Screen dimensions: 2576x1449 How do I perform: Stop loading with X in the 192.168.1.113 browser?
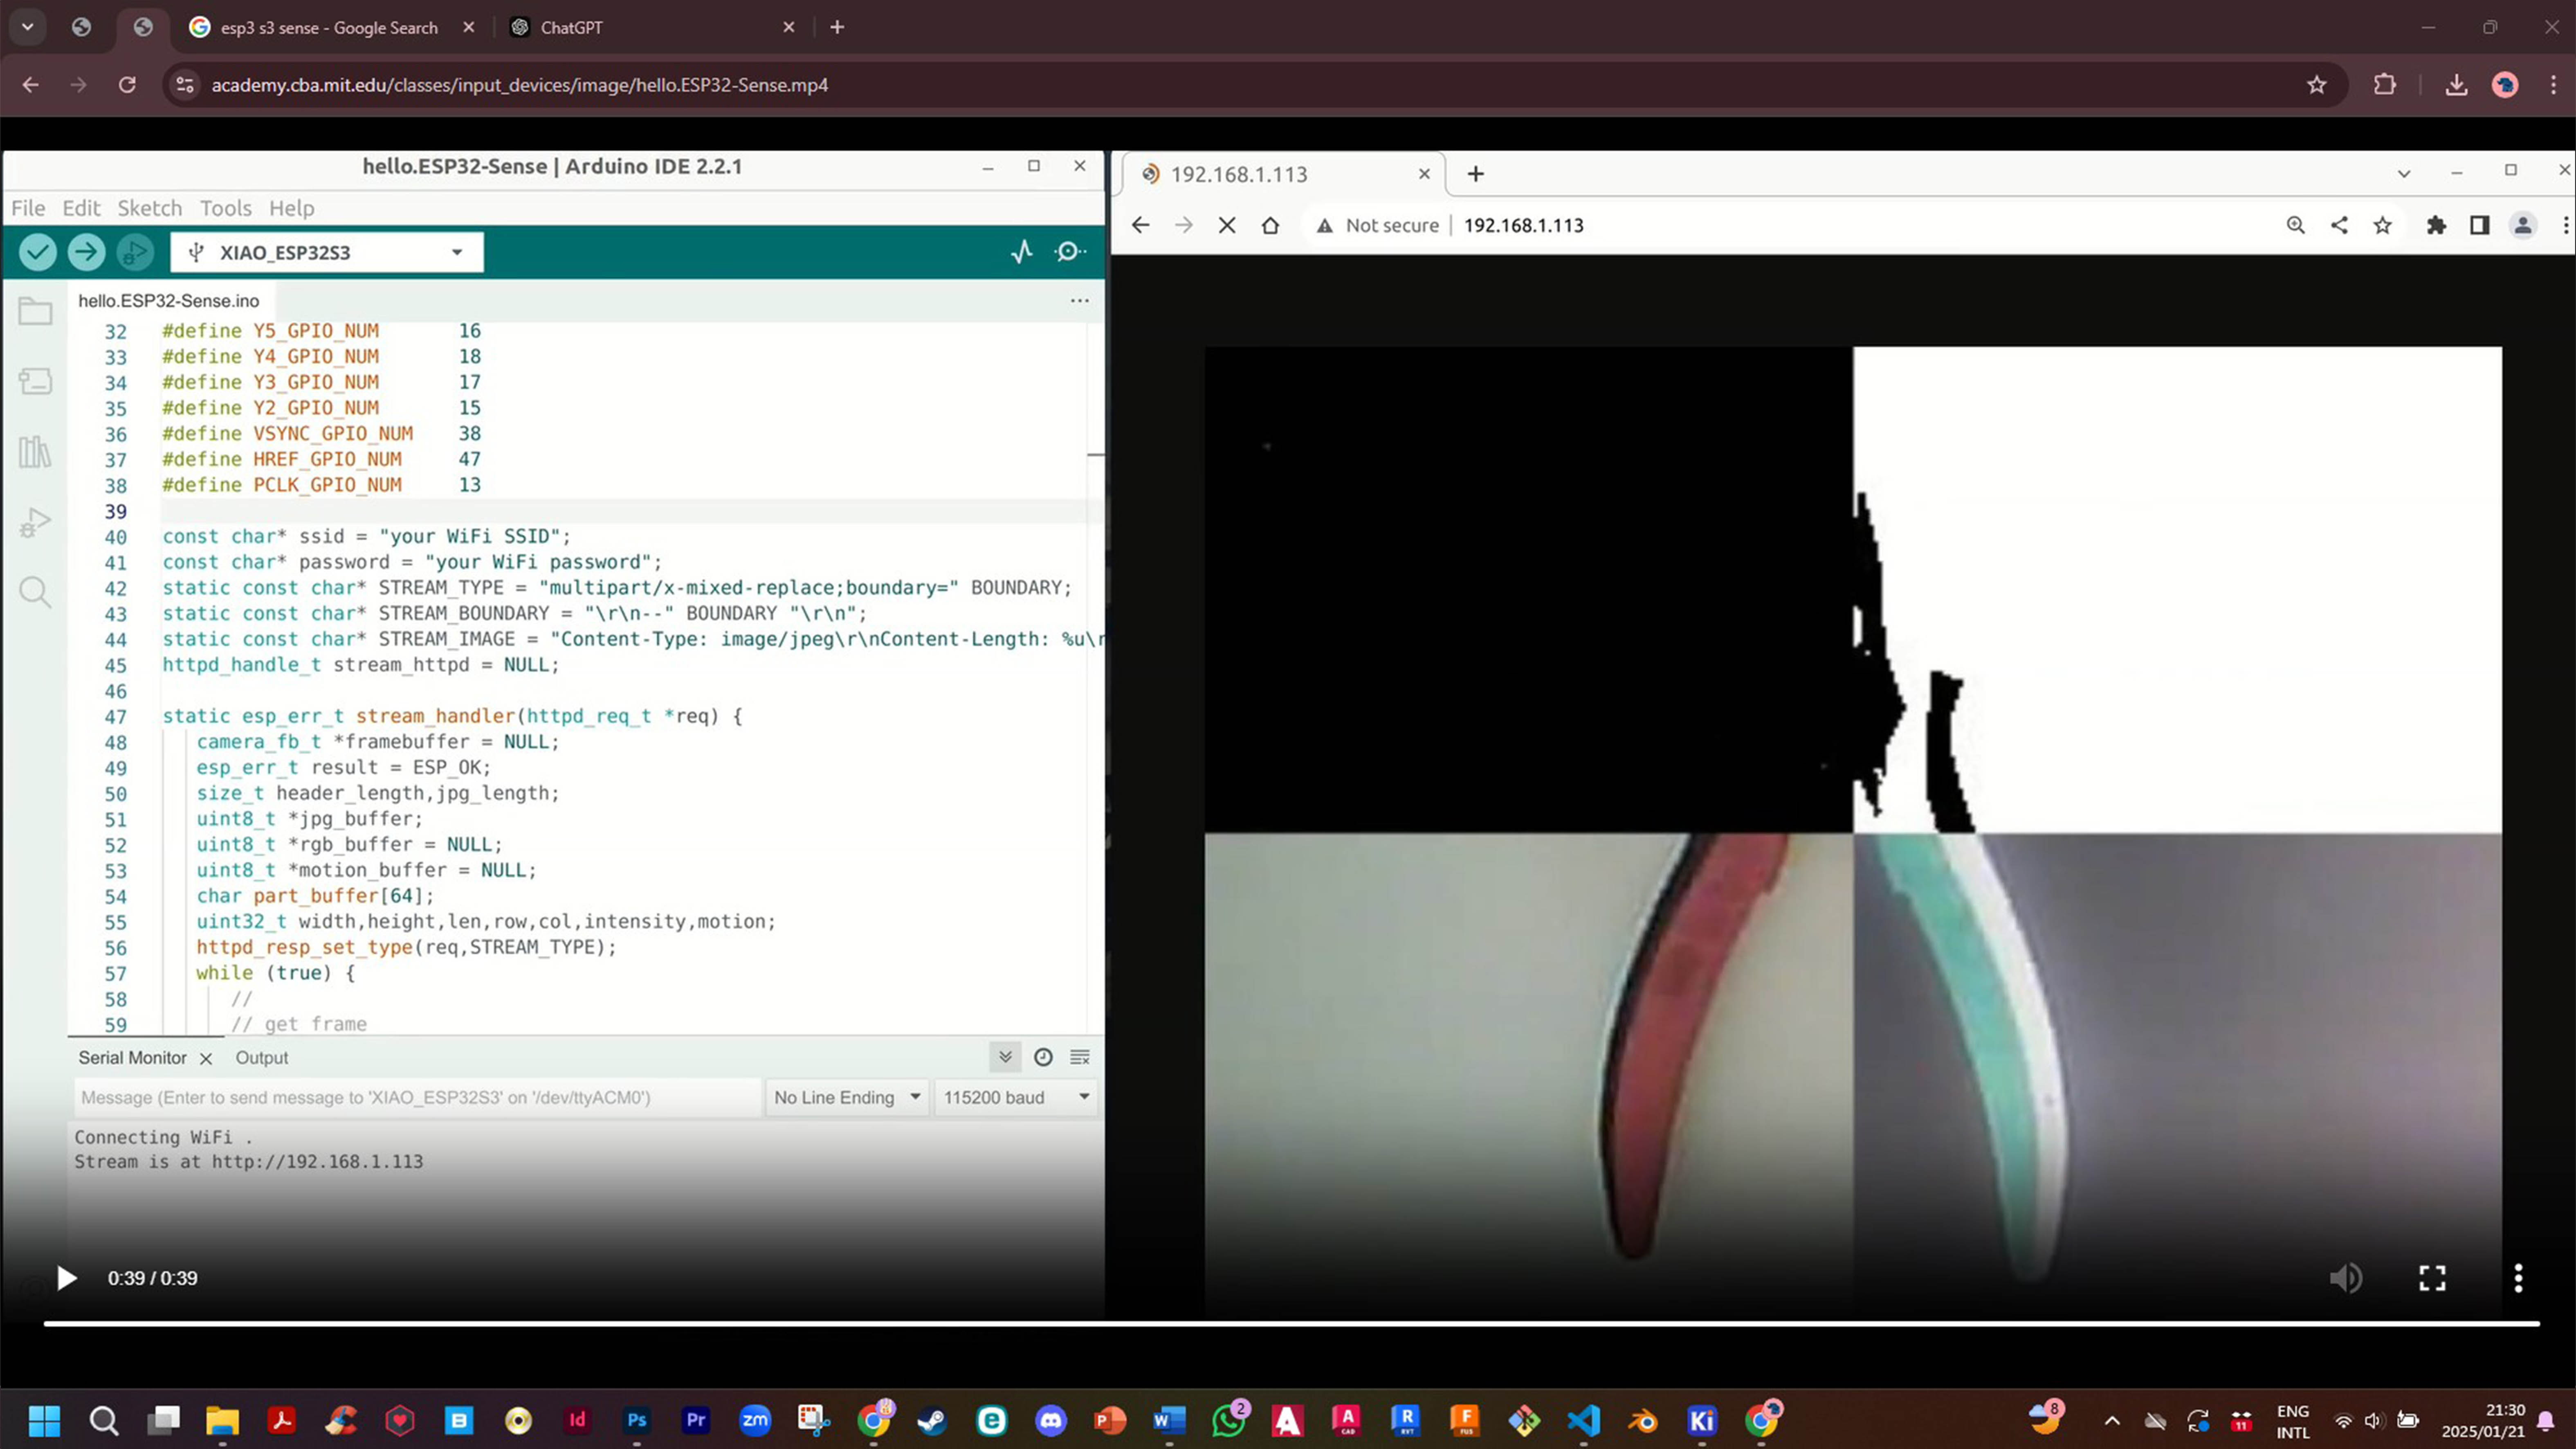coord(1227,225)
